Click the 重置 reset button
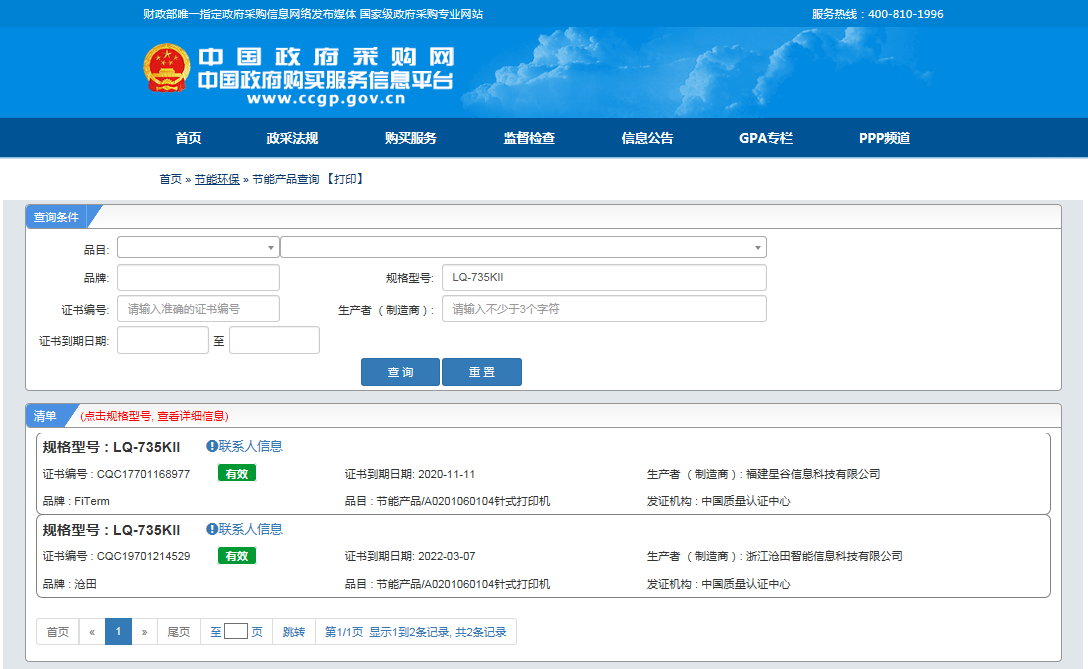Image resolution: width=1088 pixels, height=669 pixels. pyautogui.click(x=482, y=372)
